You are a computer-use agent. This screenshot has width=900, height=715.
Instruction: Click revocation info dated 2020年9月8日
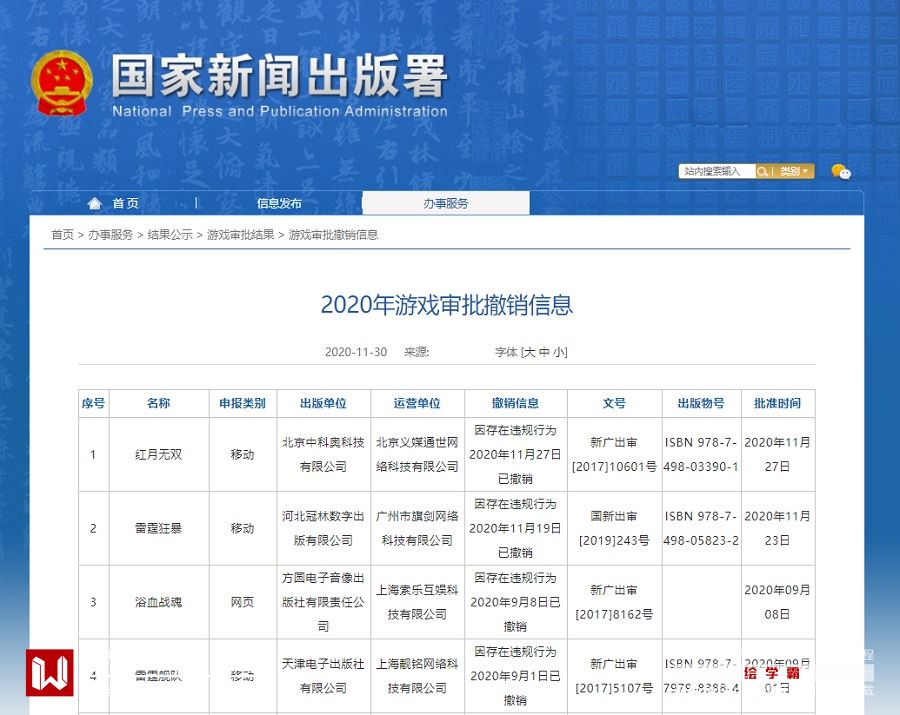coord(515,603)
